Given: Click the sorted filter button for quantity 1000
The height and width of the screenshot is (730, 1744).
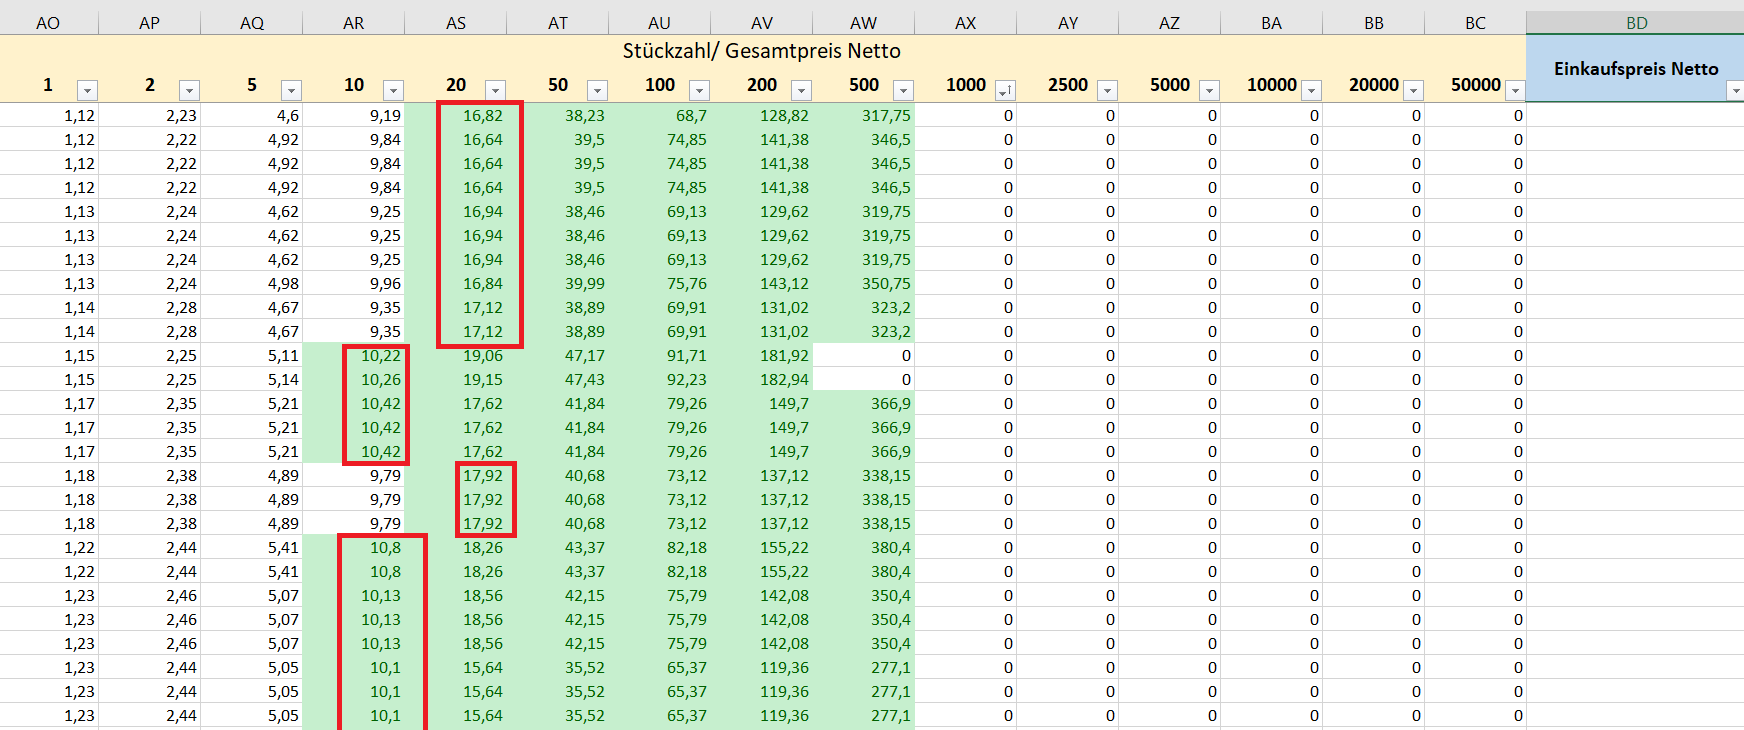Looking at the screenshot, I should [1005, 91].
